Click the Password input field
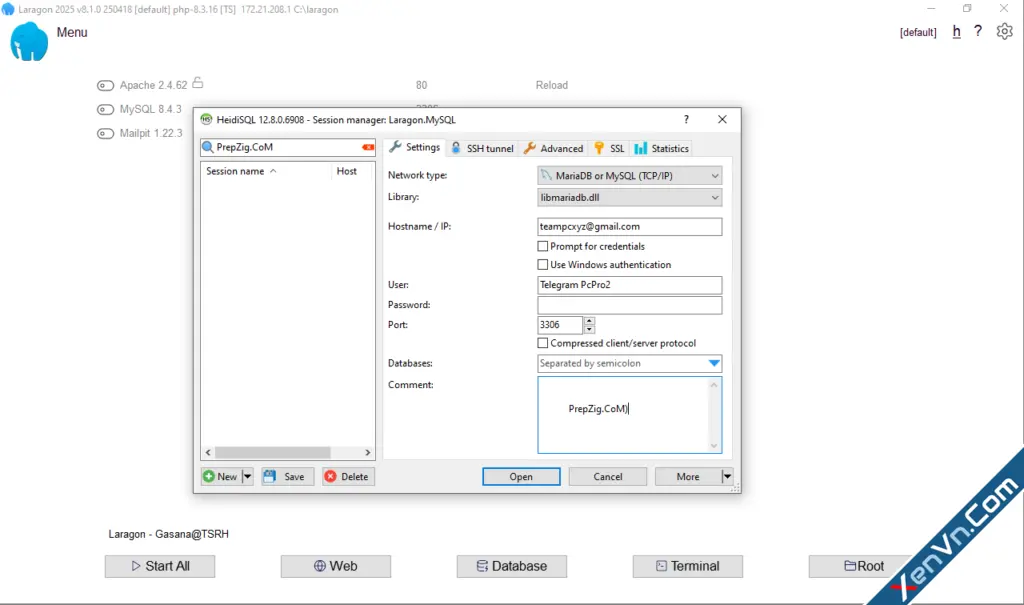This screenshot has width=1024, height=605. coord(630,305)
